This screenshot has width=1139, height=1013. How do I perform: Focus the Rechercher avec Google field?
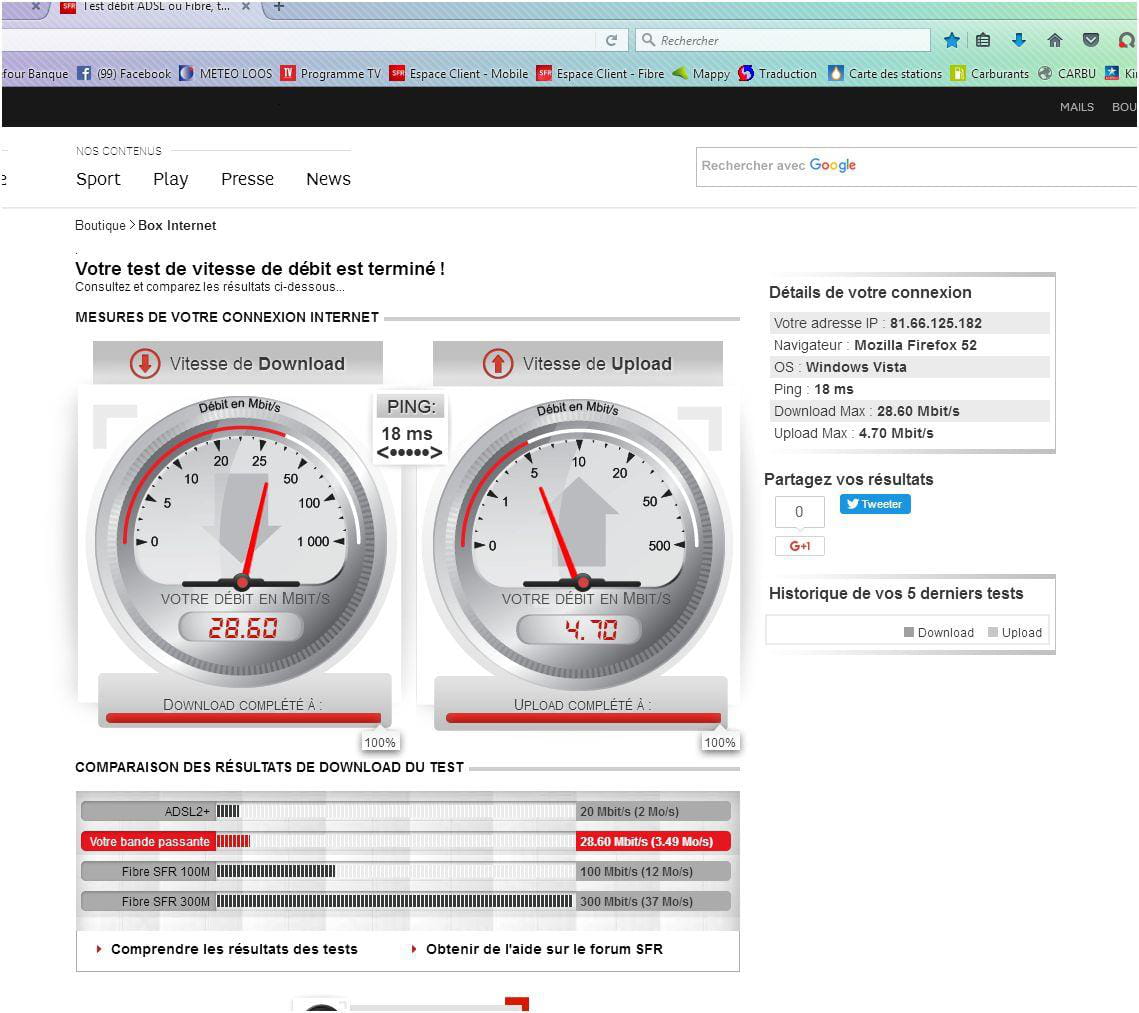point(915,166)
